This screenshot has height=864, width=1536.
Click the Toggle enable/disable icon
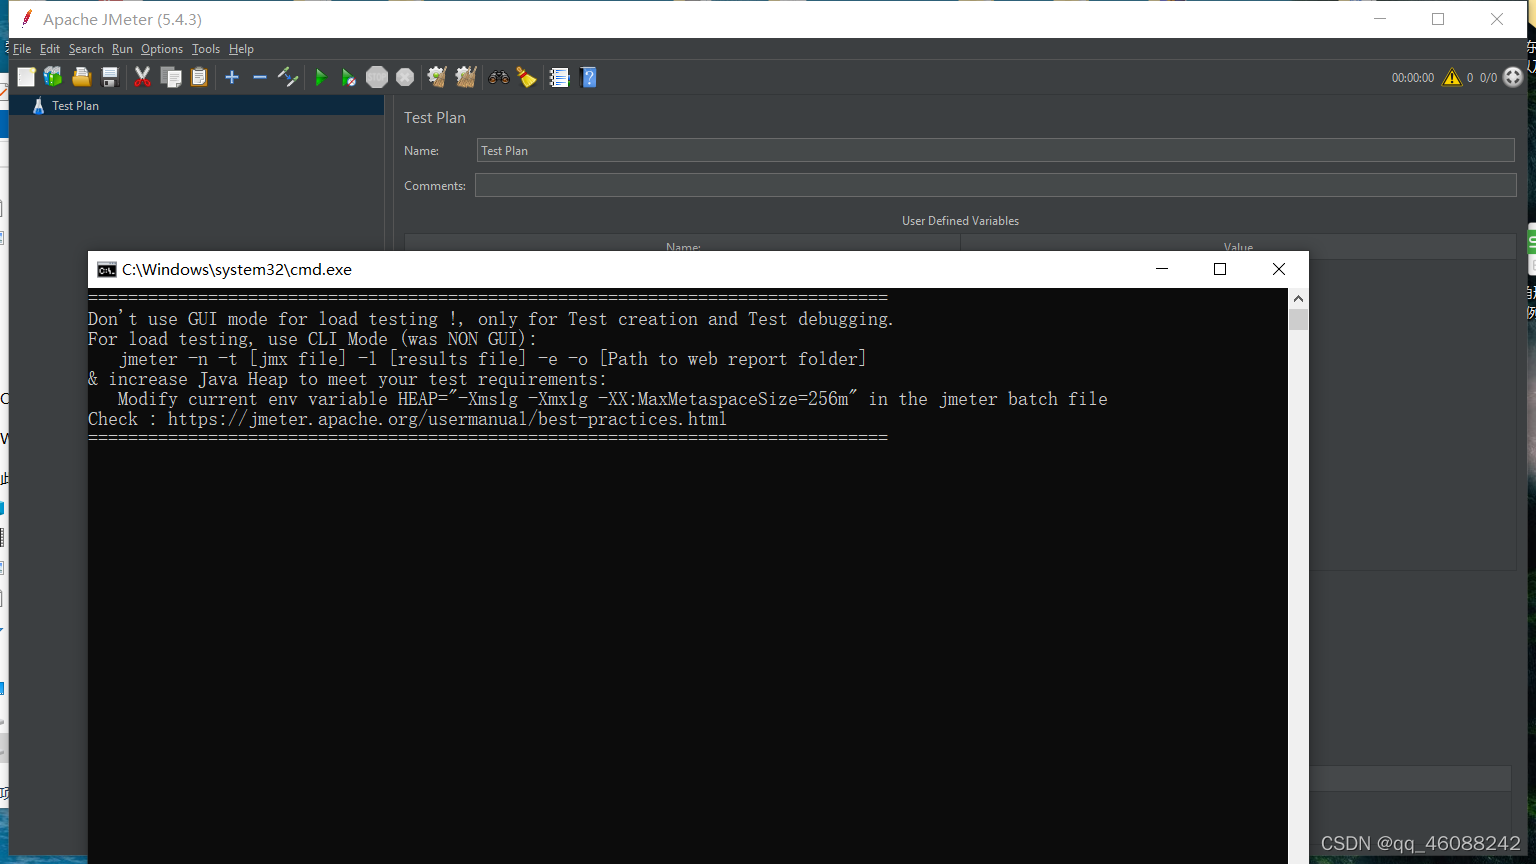point(288,77)
